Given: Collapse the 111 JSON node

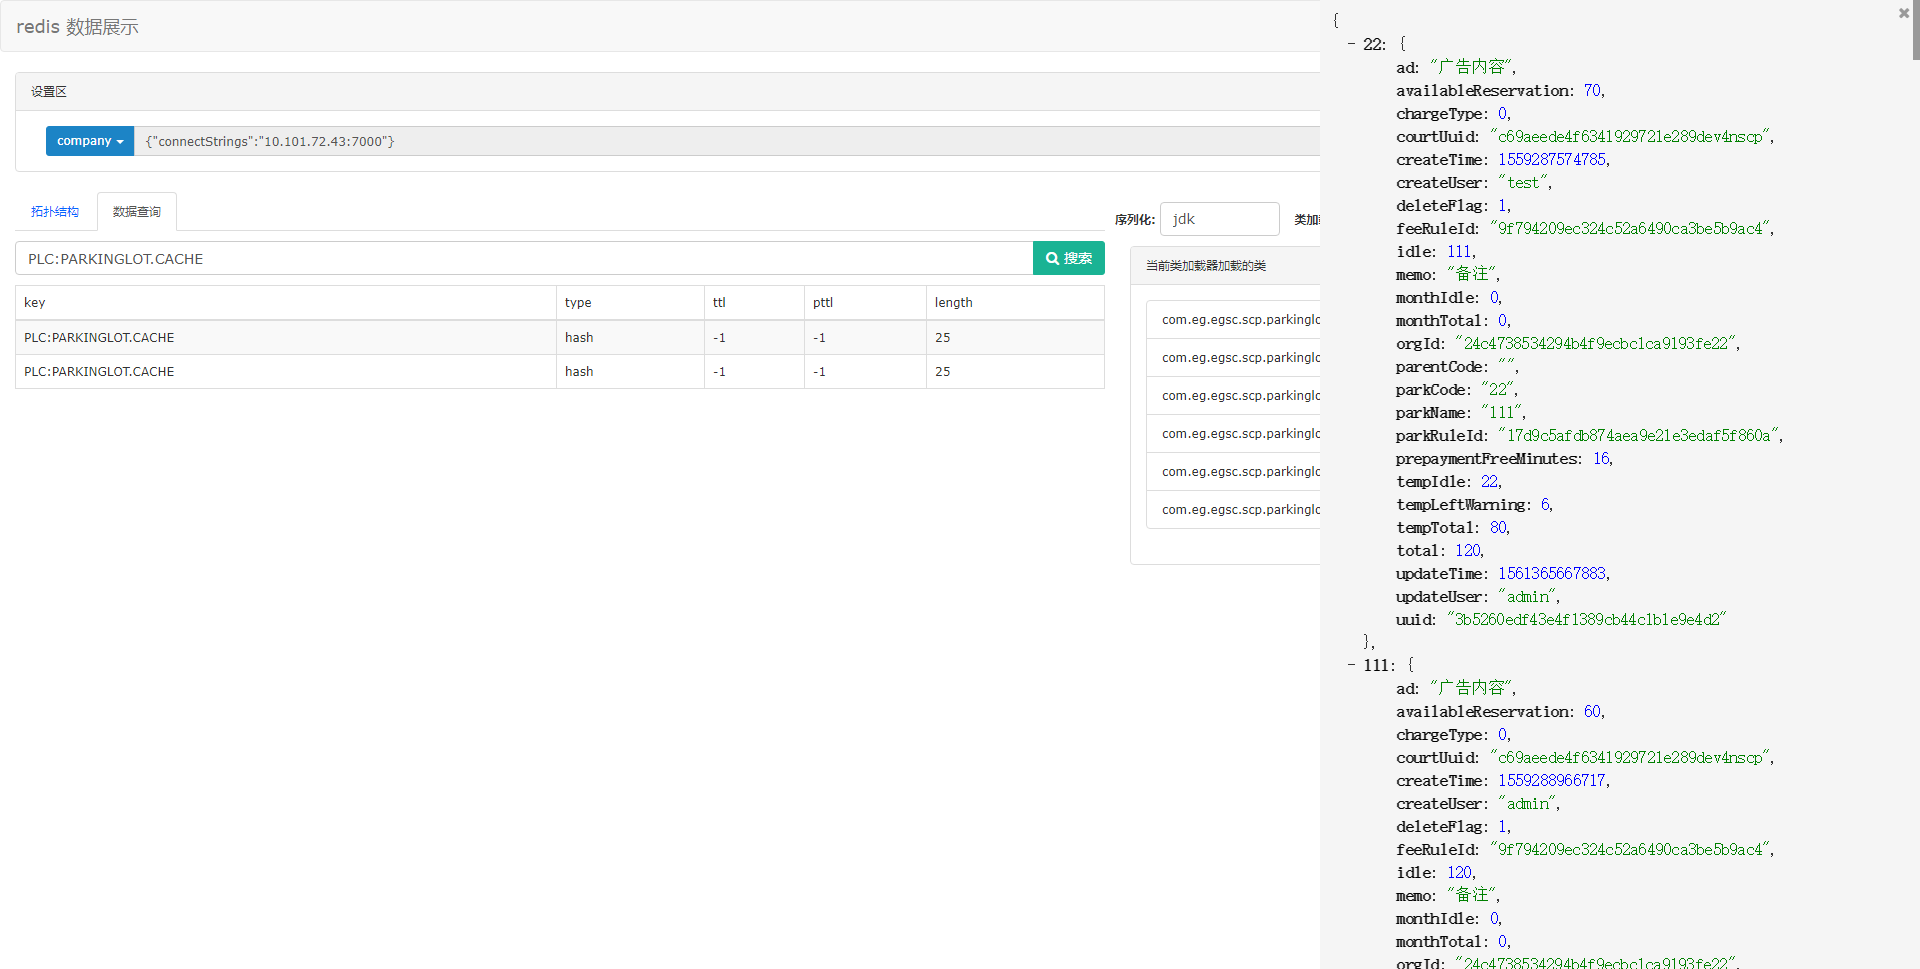Looking at the screenshot, I should tap(1352, 665).
